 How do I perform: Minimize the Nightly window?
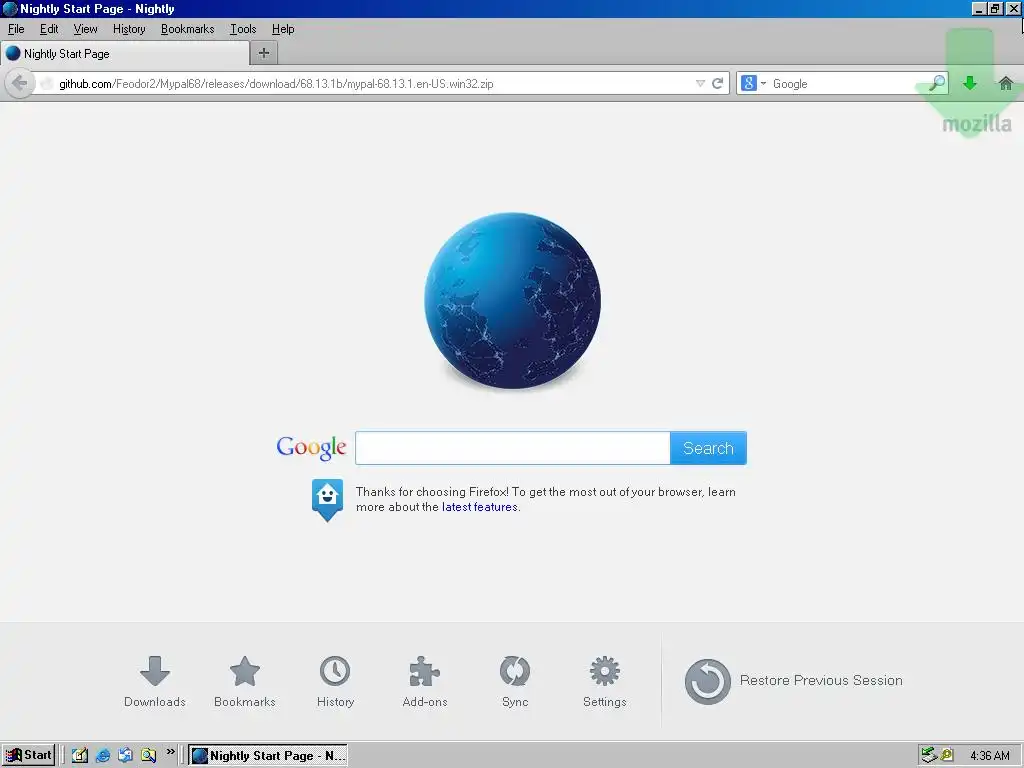tap(978, 8)
